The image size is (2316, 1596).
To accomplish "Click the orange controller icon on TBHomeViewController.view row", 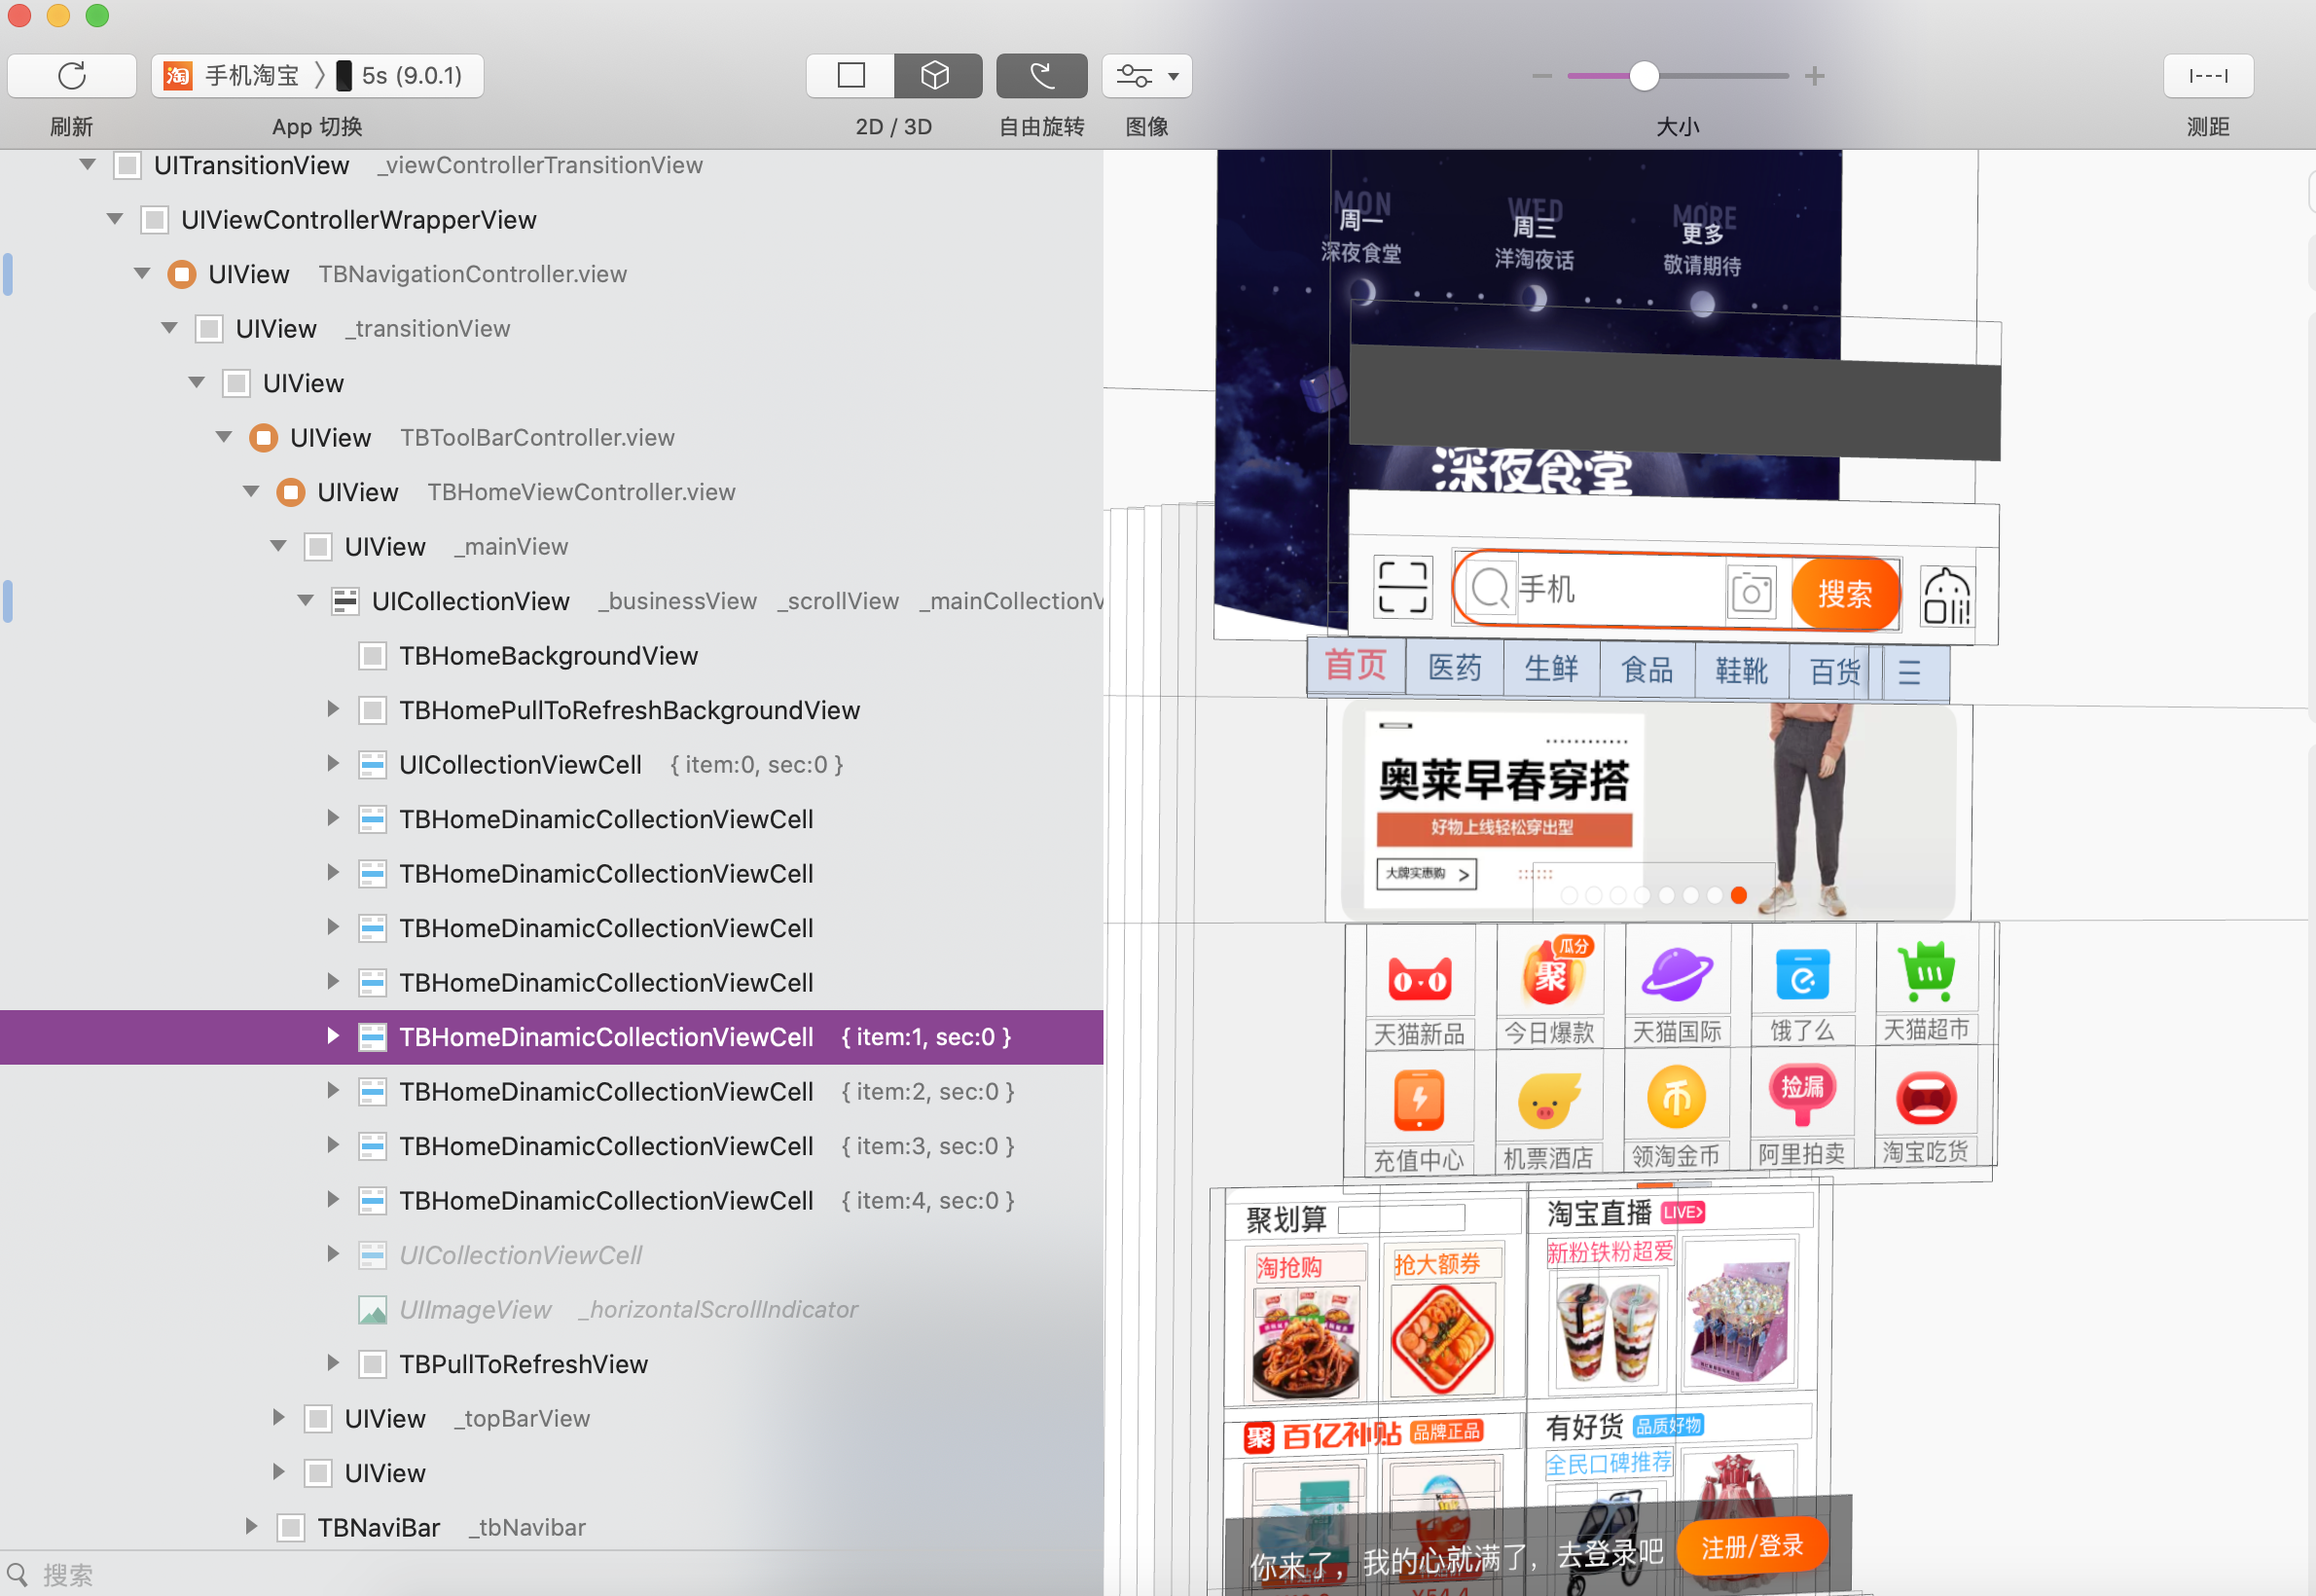I will [x=291, y=492].
